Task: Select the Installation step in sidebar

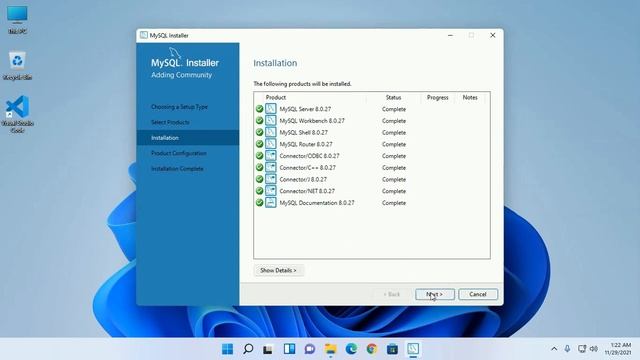Action: pos(188,138)
